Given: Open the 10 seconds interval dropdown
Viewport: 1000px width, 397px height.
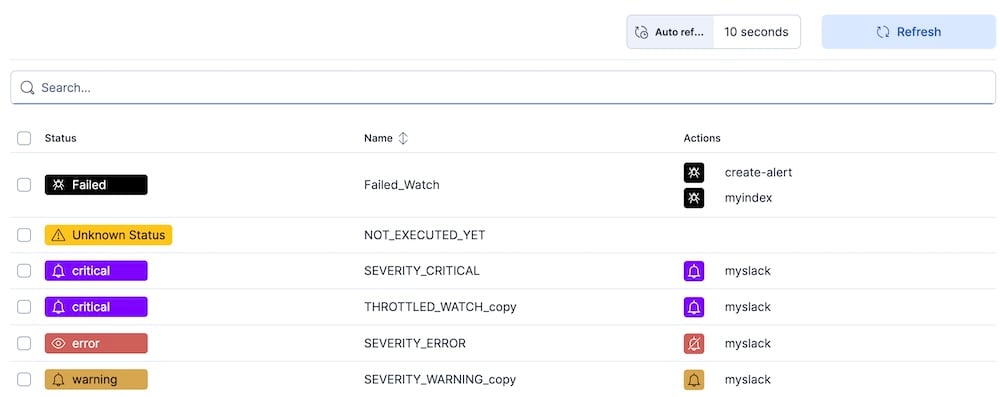Looking at the screenshot, I should coord(756,32).
